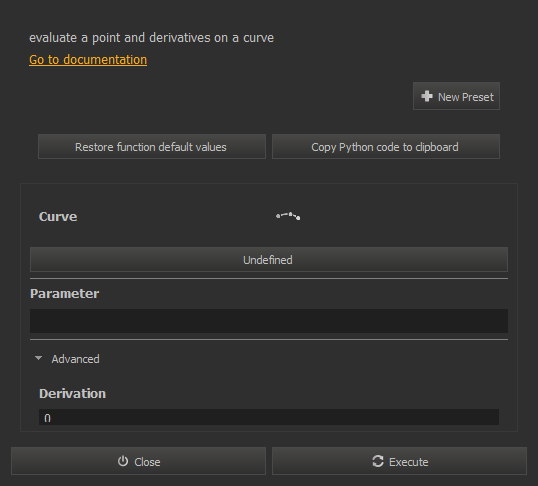Click the separator line below the Undefined button

pos(269,278)
